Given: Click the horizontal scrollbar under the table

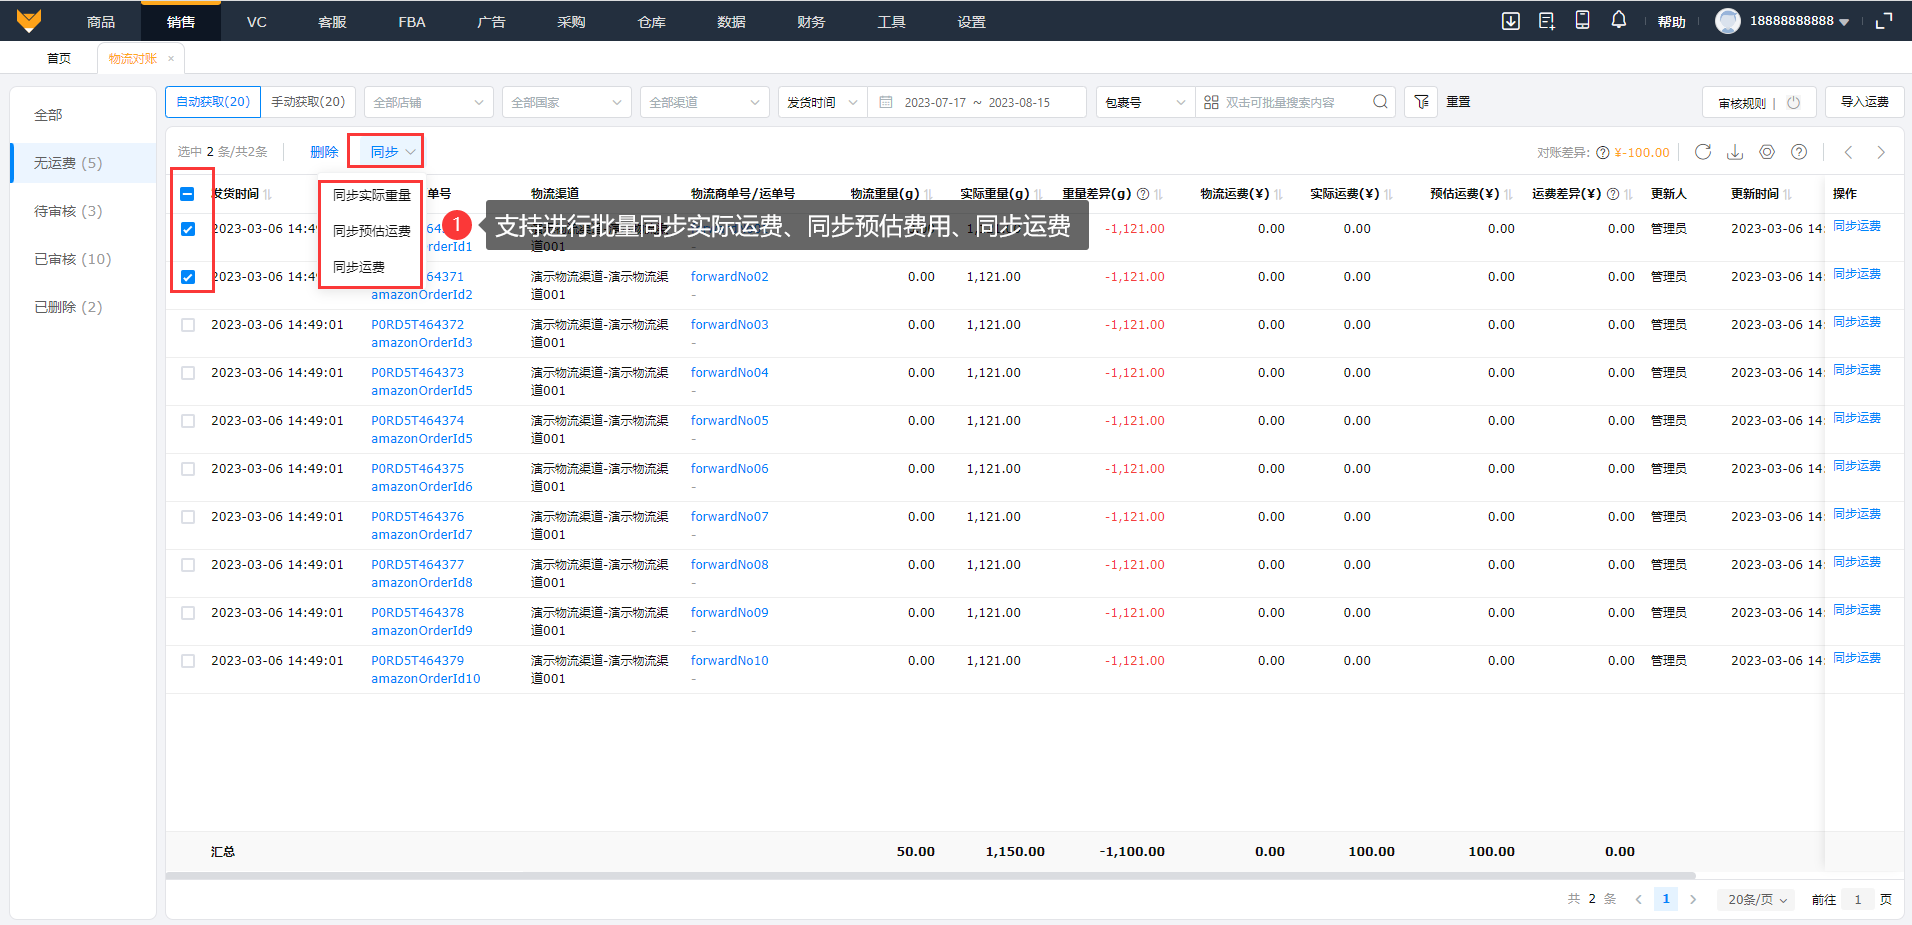Looking at the screenshot, I should tap(930, 876).
